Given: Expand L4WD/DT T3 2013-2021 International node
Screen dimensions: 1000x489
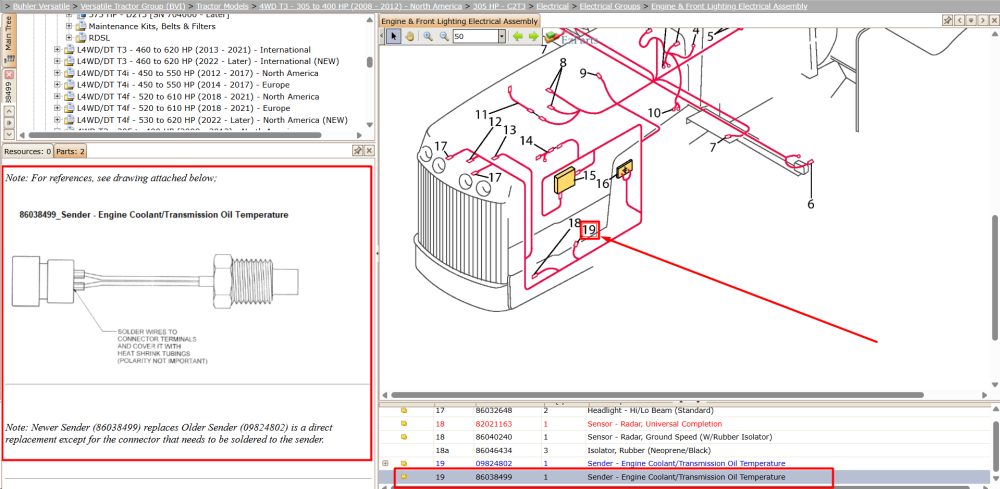Looking at the screenshot, I should coord(57,50).
